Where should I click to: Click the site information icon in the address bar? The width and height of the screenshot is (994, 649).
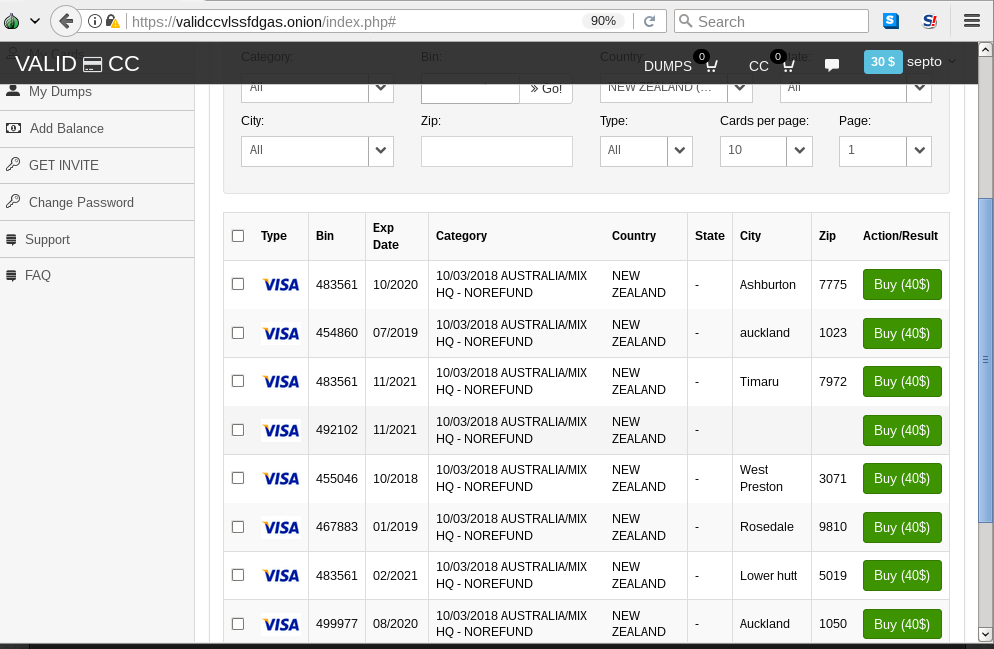point(94,22)
